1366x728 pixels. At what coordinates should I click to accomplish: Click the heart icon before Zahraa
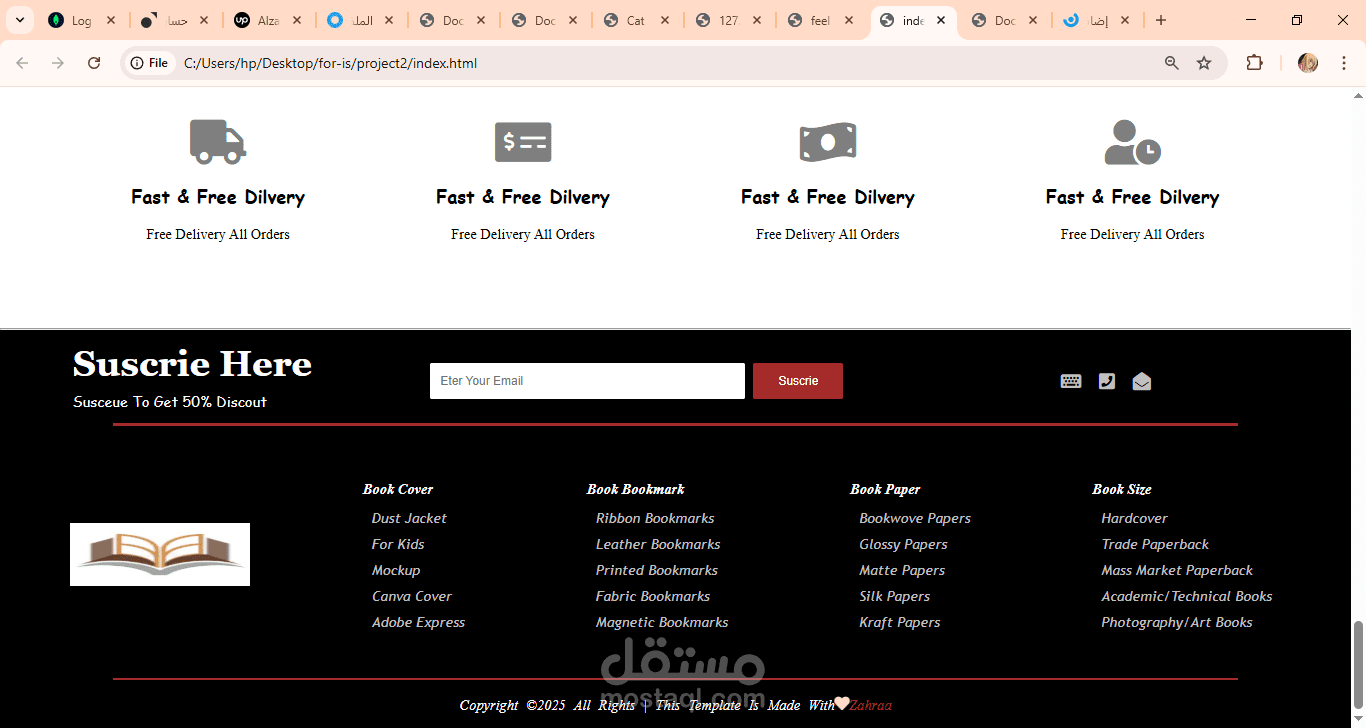tap(842, 703)
